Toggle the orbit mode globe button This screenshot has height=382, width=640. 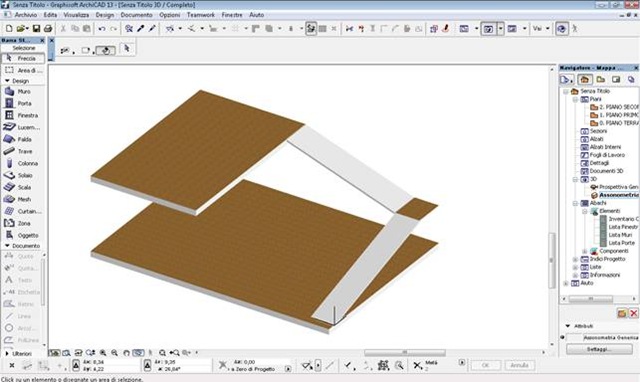pos(562,29)
